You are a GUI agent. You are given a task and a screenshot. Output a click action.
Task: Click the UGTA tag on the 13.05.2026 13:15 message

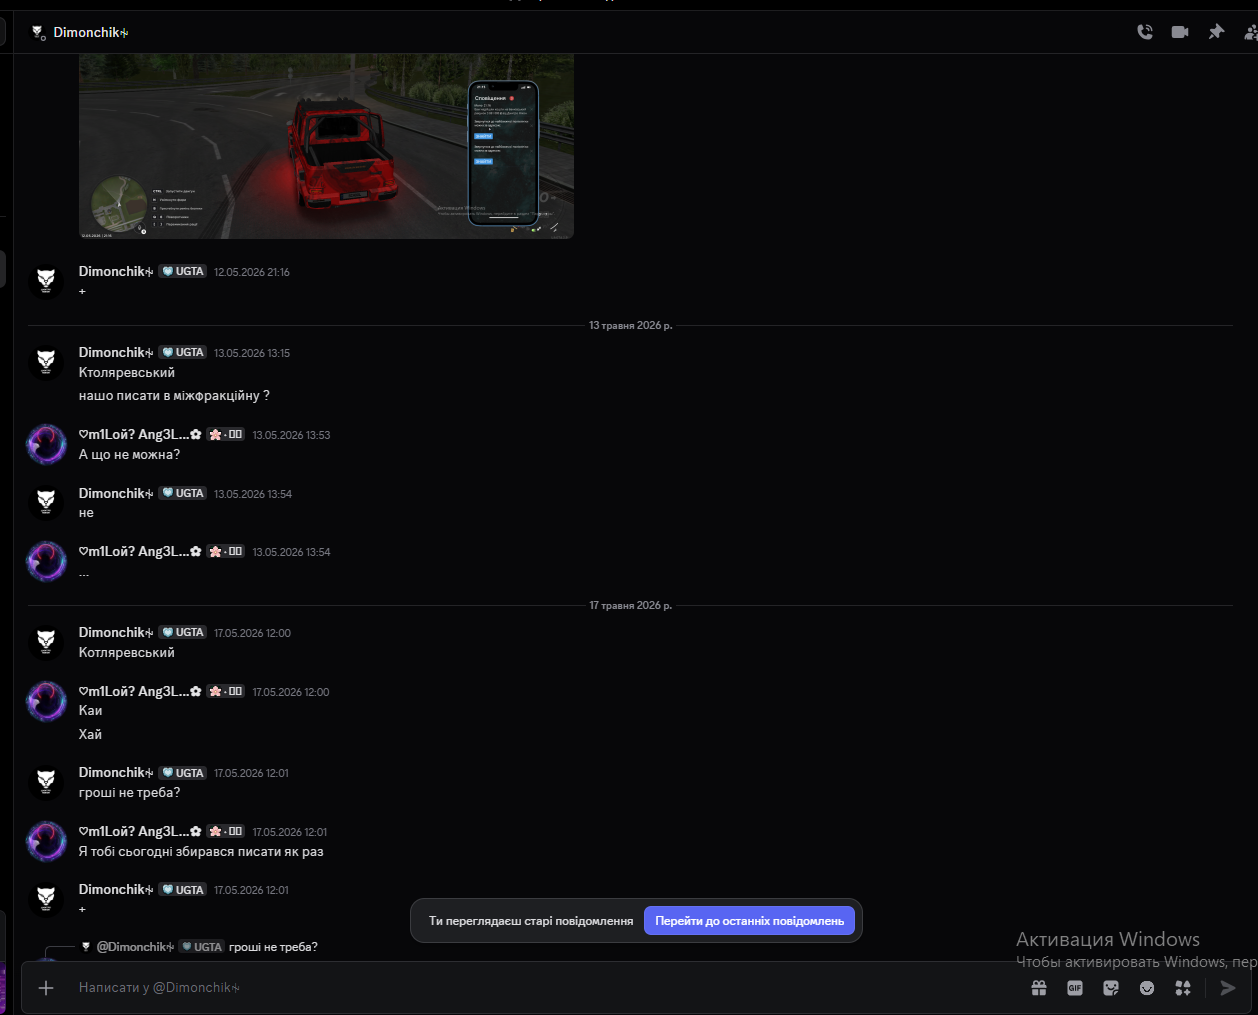coord(183,353)
